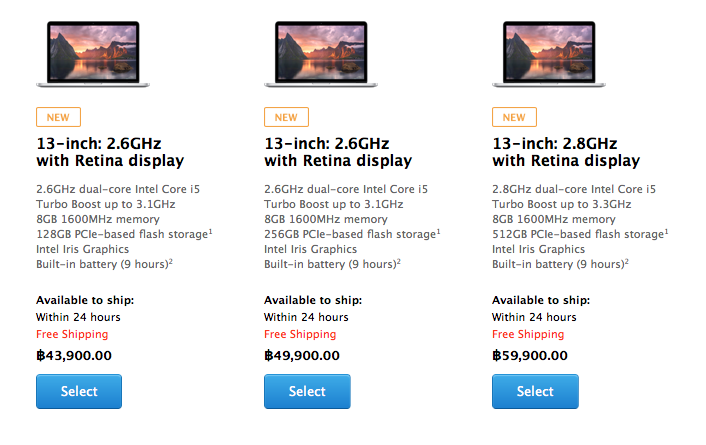The height and width of the screenshot is (445, 706).
Task: Click footnote 1 beside 256GB flash storage
Action: point(438,231)
